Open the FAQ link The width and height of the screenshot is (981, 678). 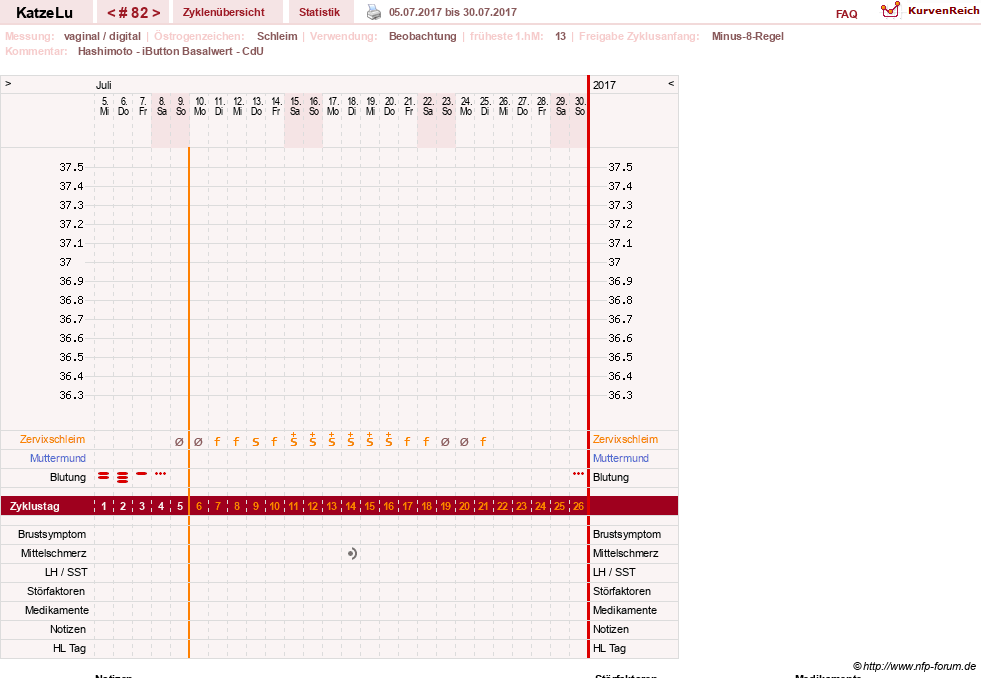click(846, 14)
